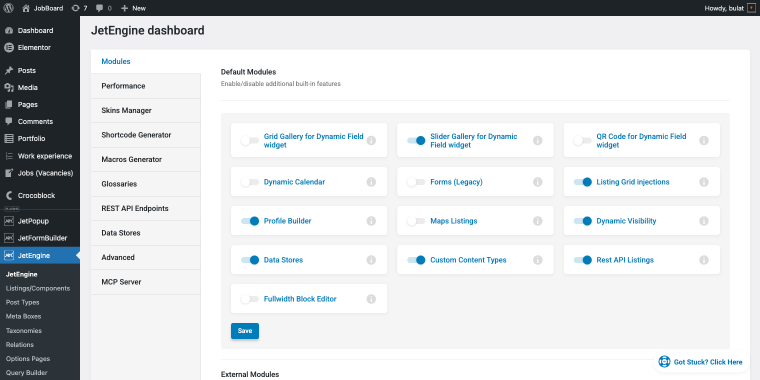Open the Advanced tab
This screenshot has width=760, height=380.
(x=145, y=257)
